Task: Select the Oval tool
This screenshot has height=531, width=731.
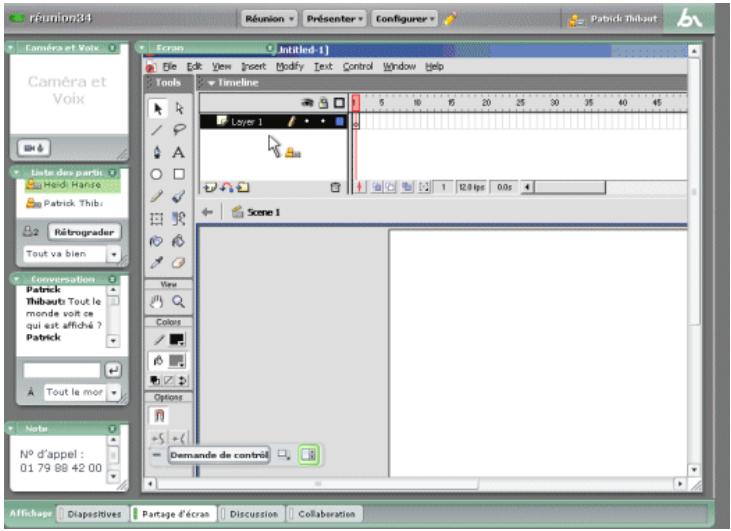Action: [x=156, y=174]
